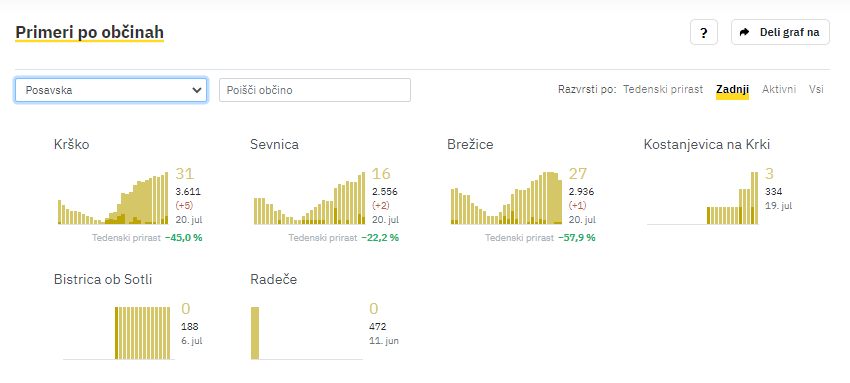850x383 pixels.
Task: Click the question mark help button
Action: [x=704, y=33]
